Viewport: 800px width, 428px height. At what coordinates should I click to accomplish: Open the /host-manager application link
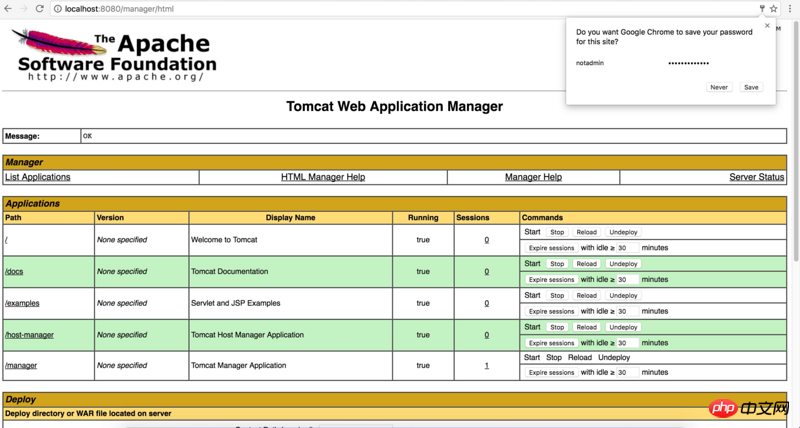30,335
